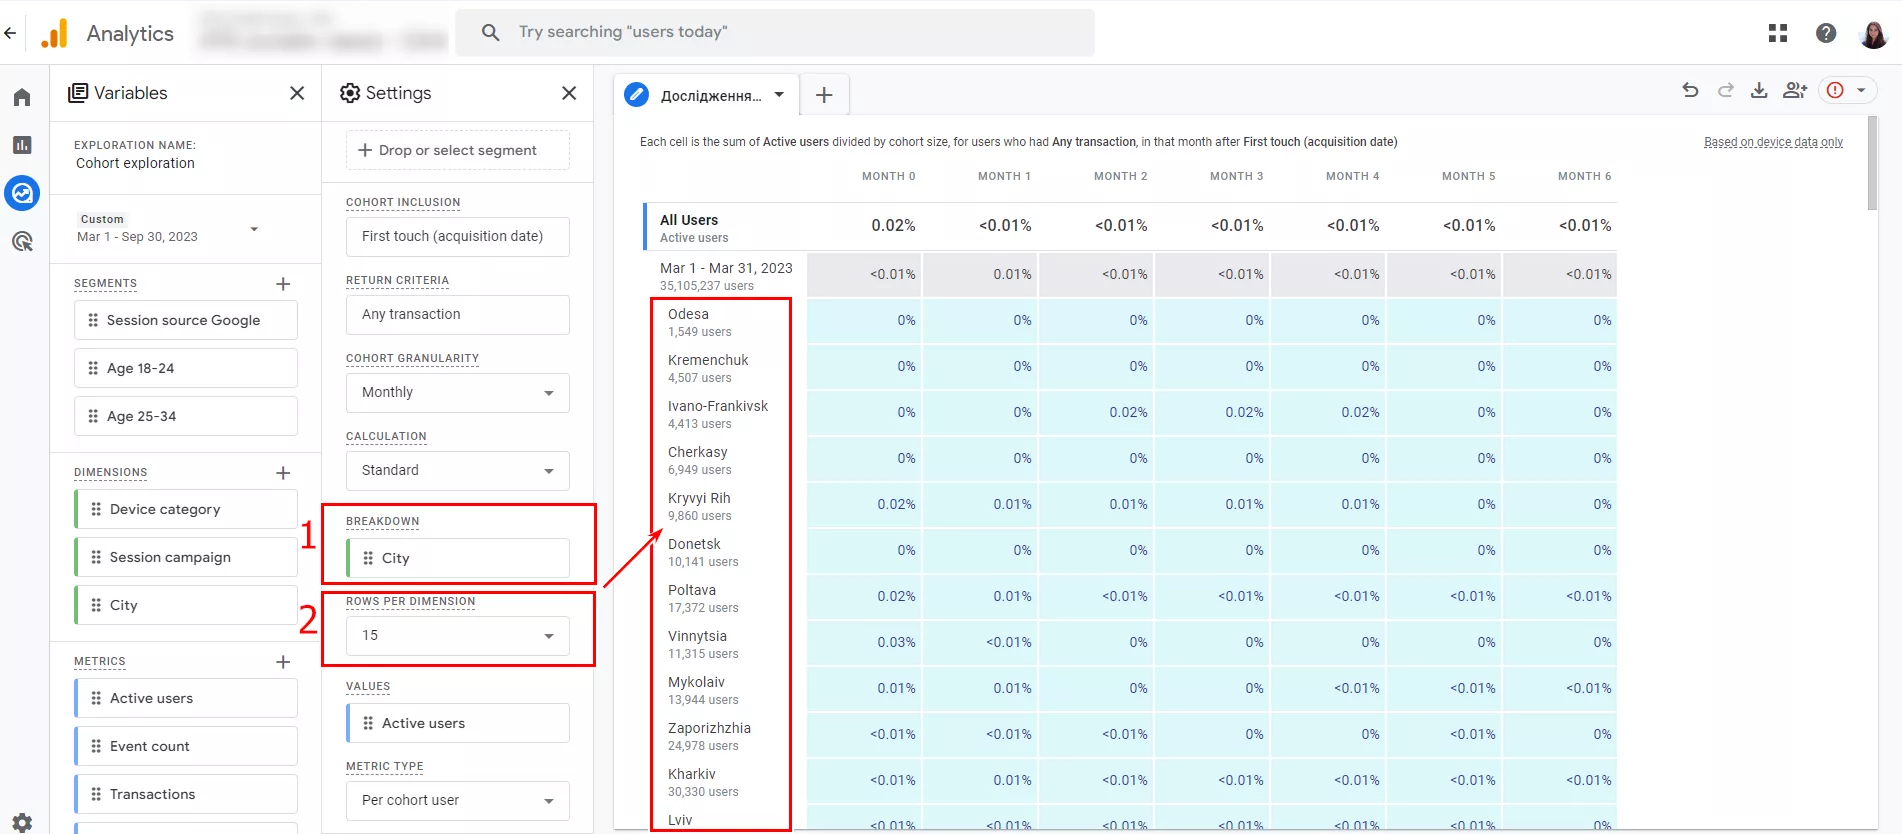Open Admin gear icon at sidebar bottom
This screenshot has height=834, width=1902.
click(22, 822)
